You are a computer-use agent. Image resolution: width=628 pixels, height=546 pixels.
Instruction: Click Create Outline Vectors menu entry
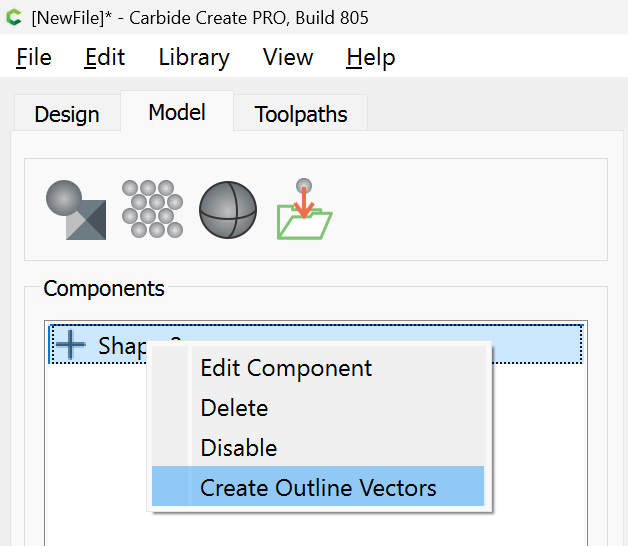click(318, 486)
